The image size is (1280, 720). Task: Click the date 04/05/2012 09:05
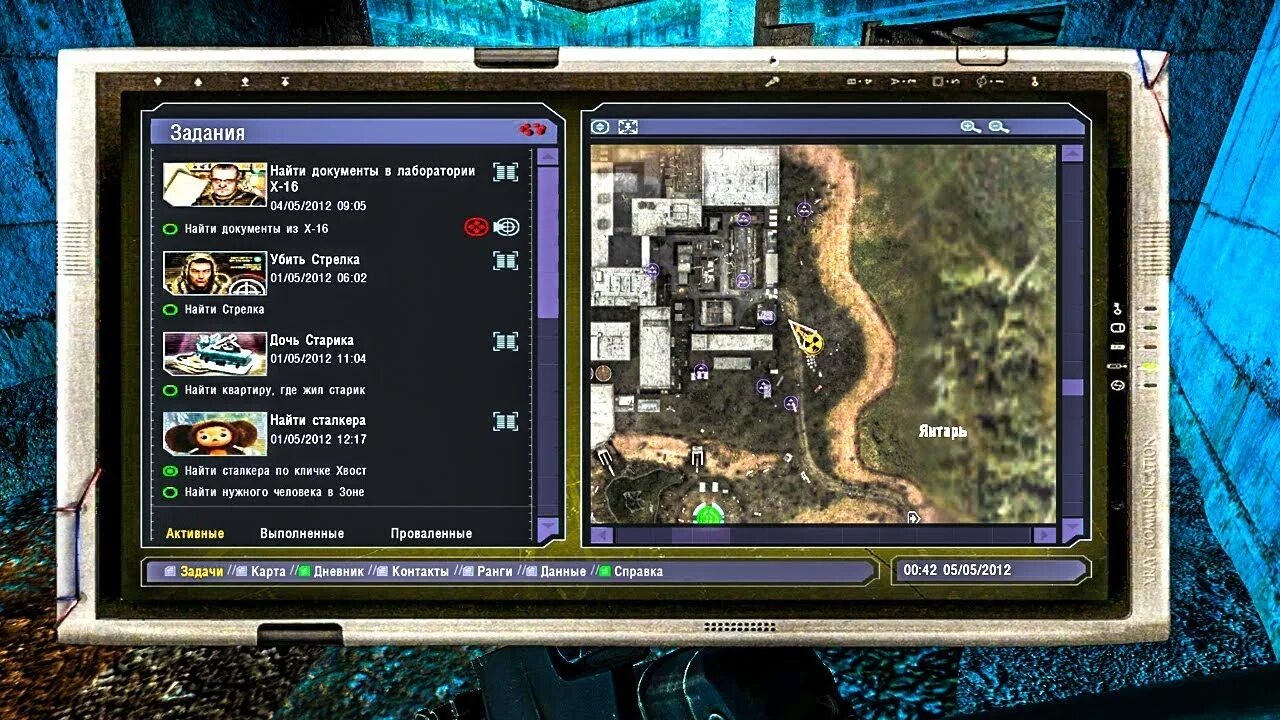point(318,206)
